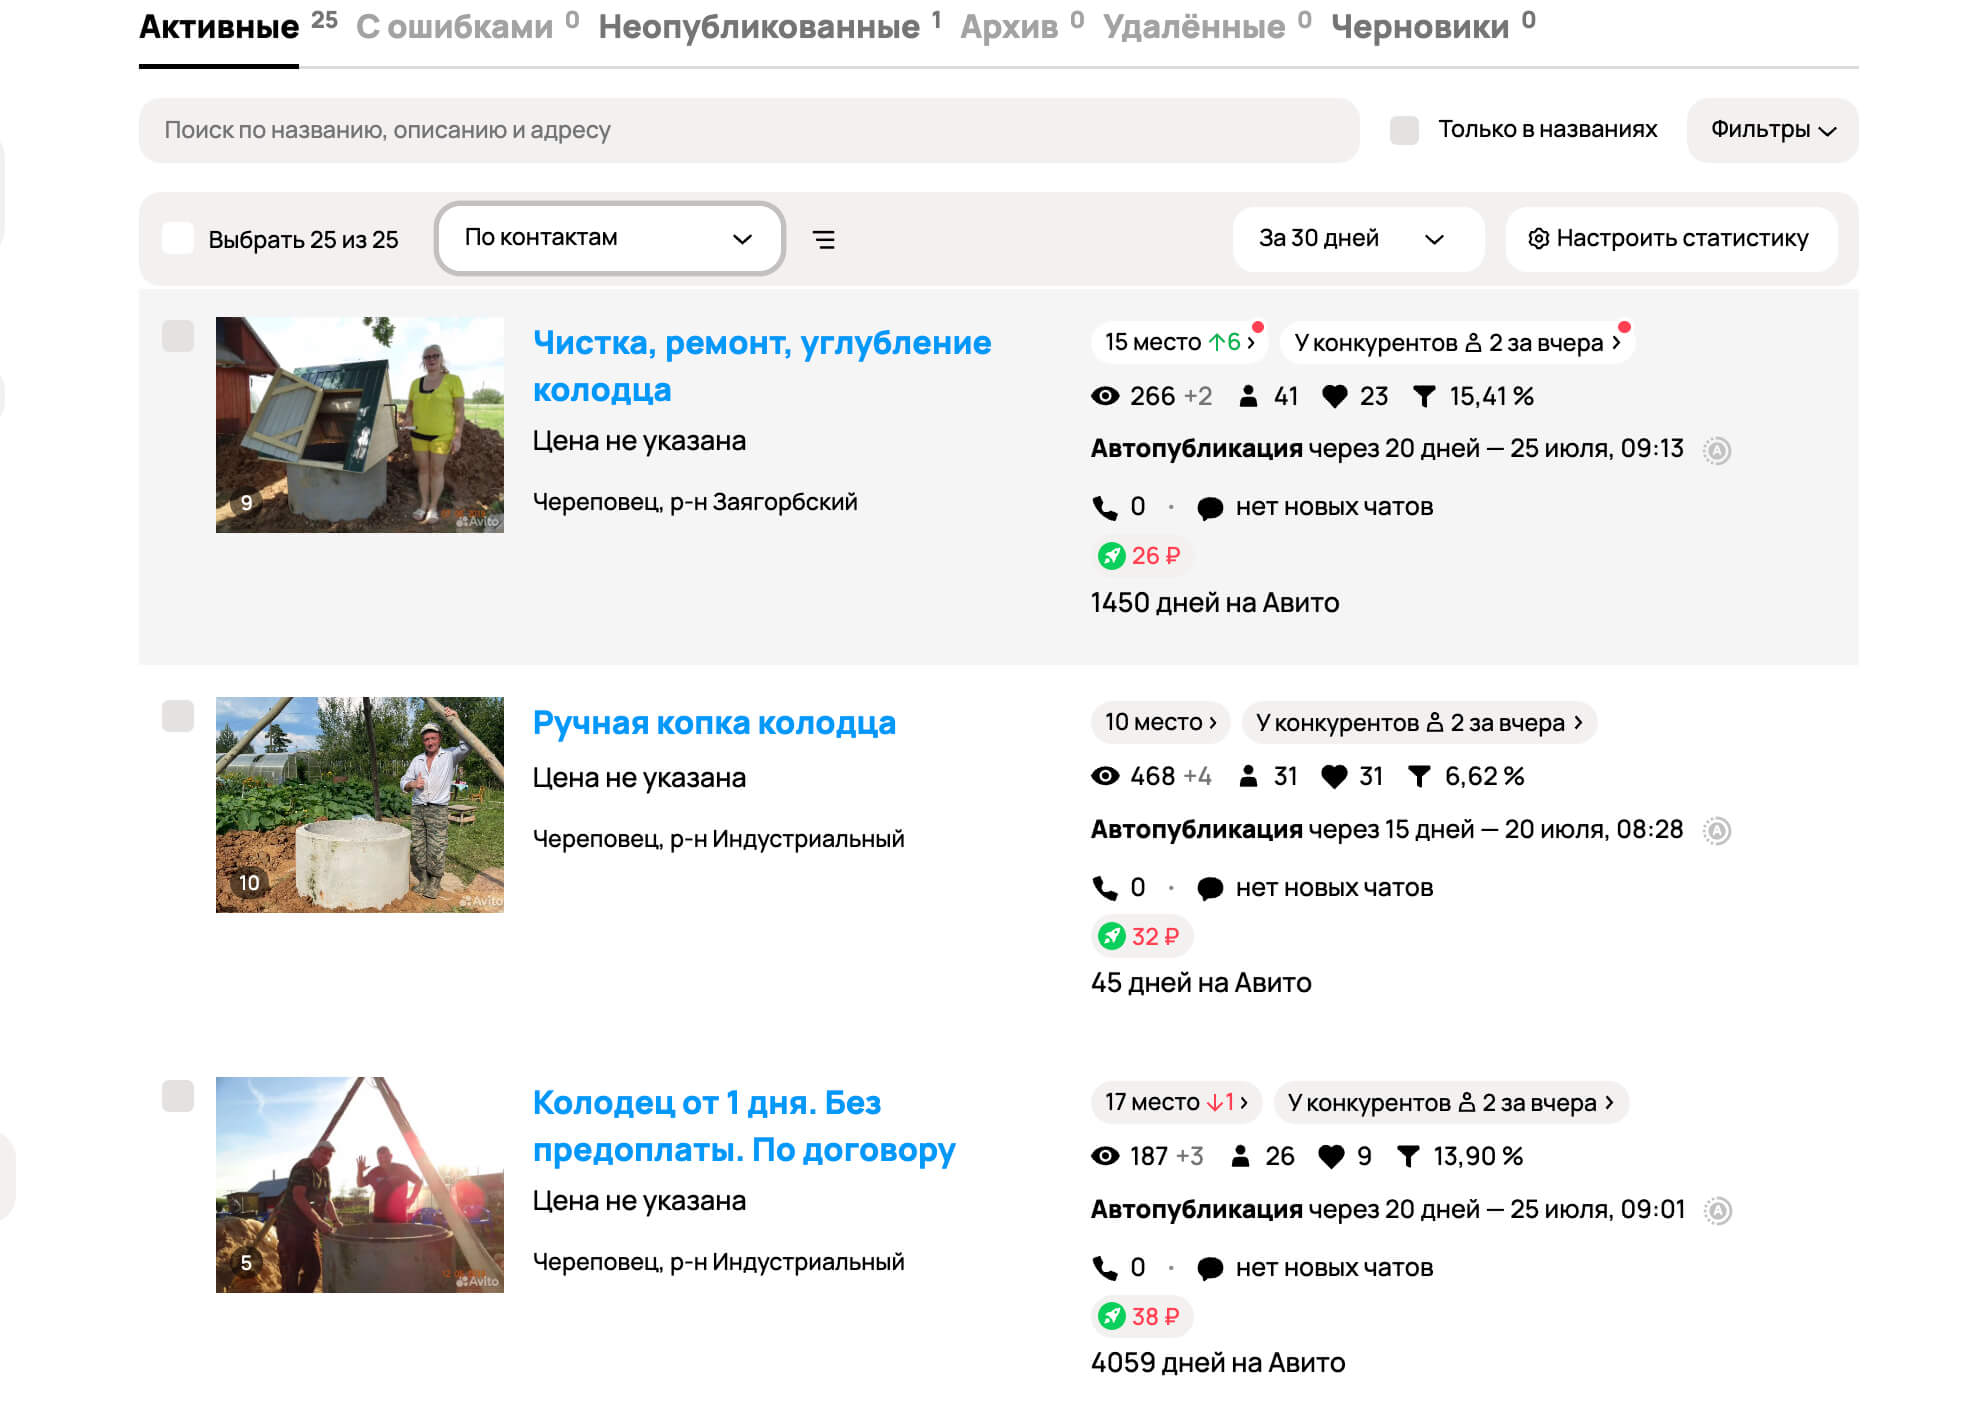Click the contacts person icon with 31
The width and height of the screenshot is (1983, 1428).
coord(1248,777)
